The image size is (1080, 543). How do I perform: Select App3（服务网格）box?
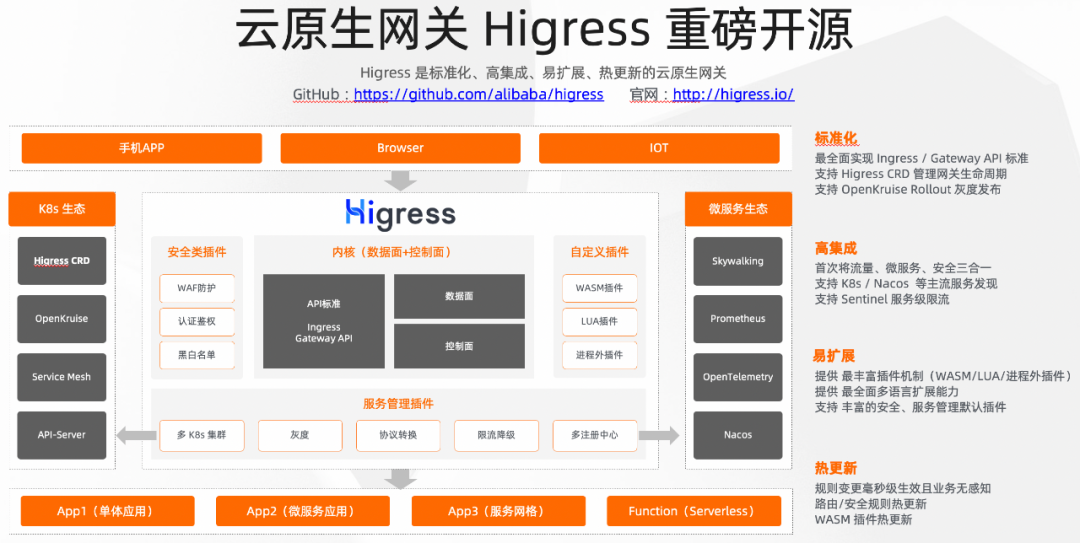tap(499, 511)
